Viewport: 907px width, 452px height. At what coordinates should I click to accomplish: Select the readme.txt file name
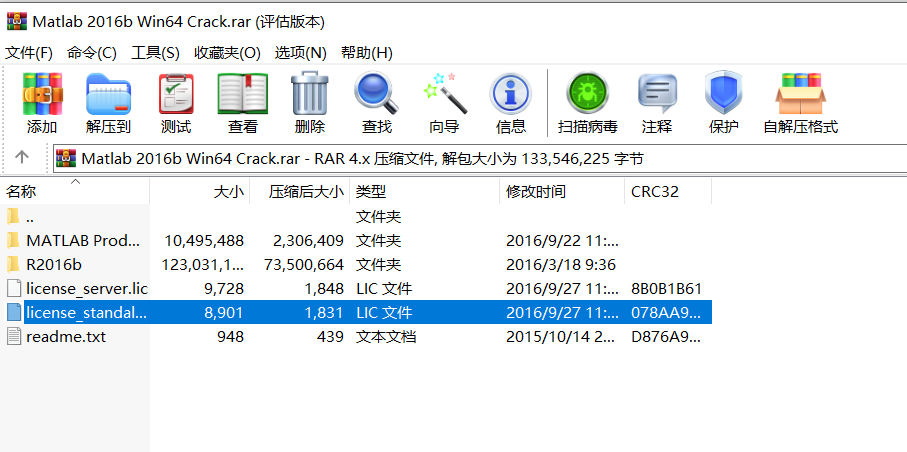(x=66, y=336)
